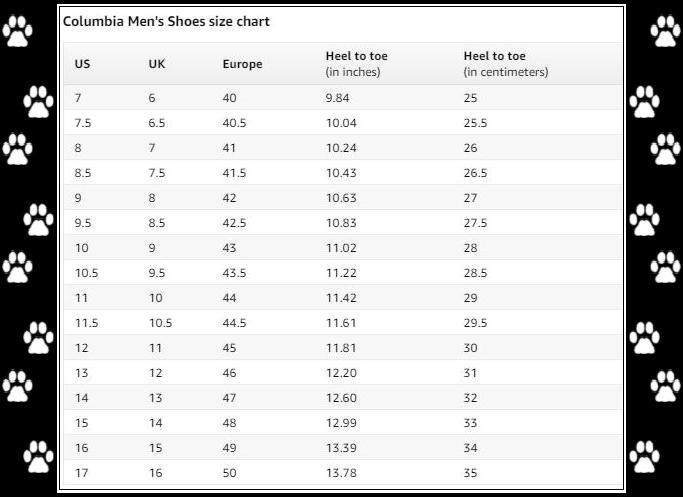Select the Europe column header
This screenshot has height=497, width=683.
(242, 64)
